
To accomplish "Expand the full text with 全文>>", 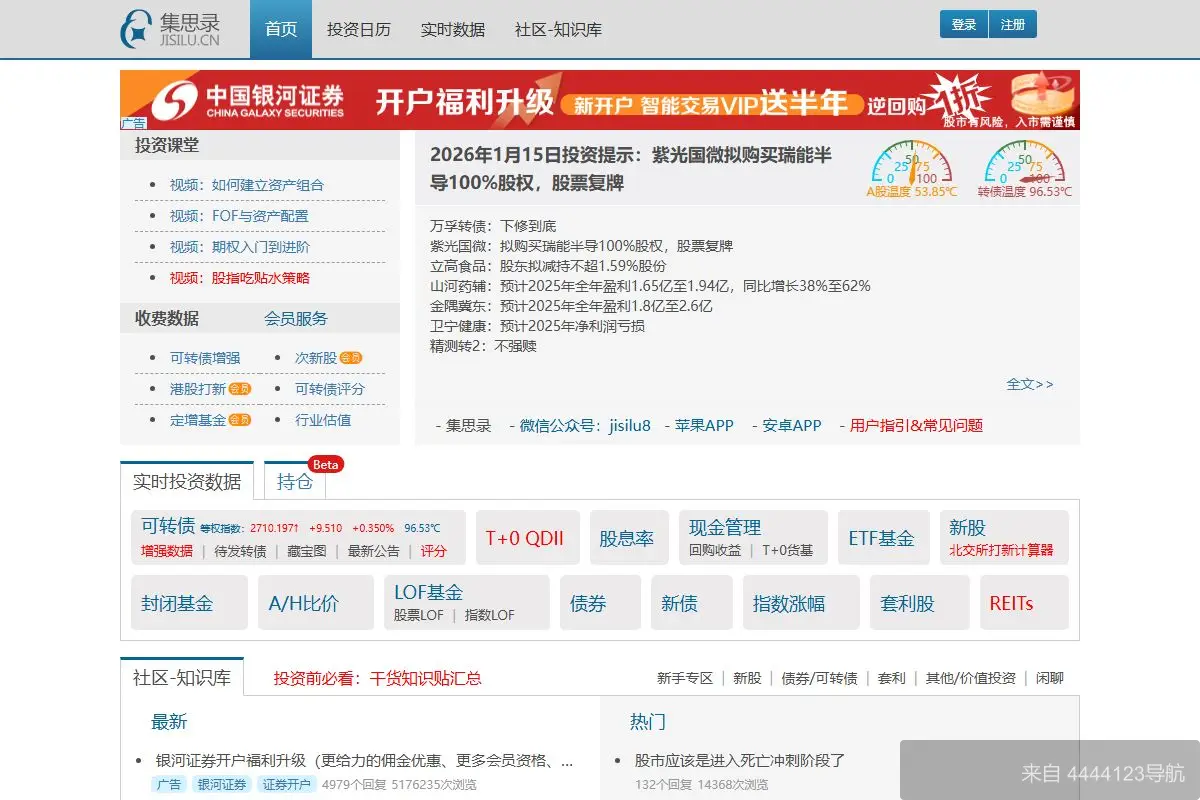I will (1031, 384).
